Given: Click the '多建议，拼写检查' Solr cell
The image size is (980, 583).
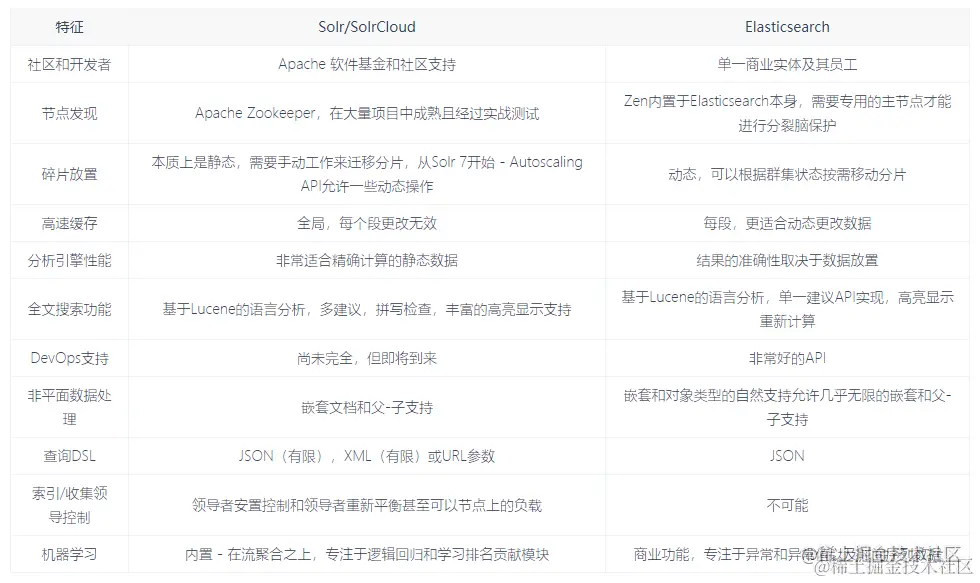Looking at the screenshot, I should 367,309.
